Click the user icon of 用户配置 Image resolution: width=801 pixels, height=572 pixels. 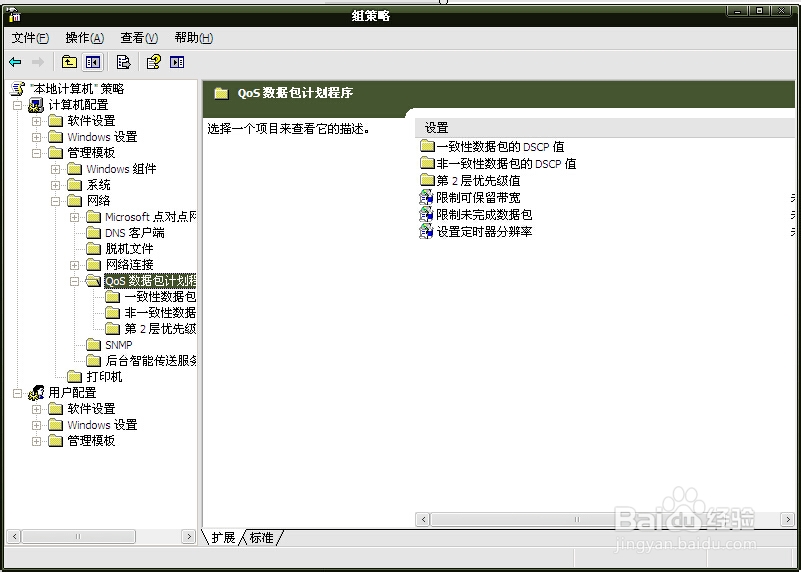click(x=36, y=393)
